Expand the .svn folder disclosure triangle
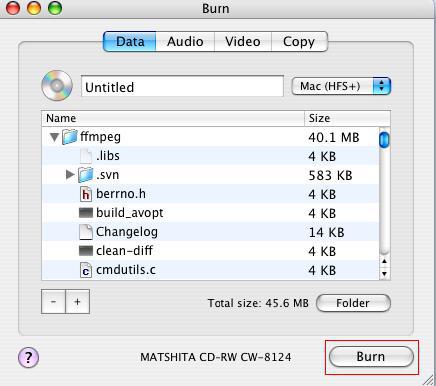436x386 pixels. click(x=70, y=174)
